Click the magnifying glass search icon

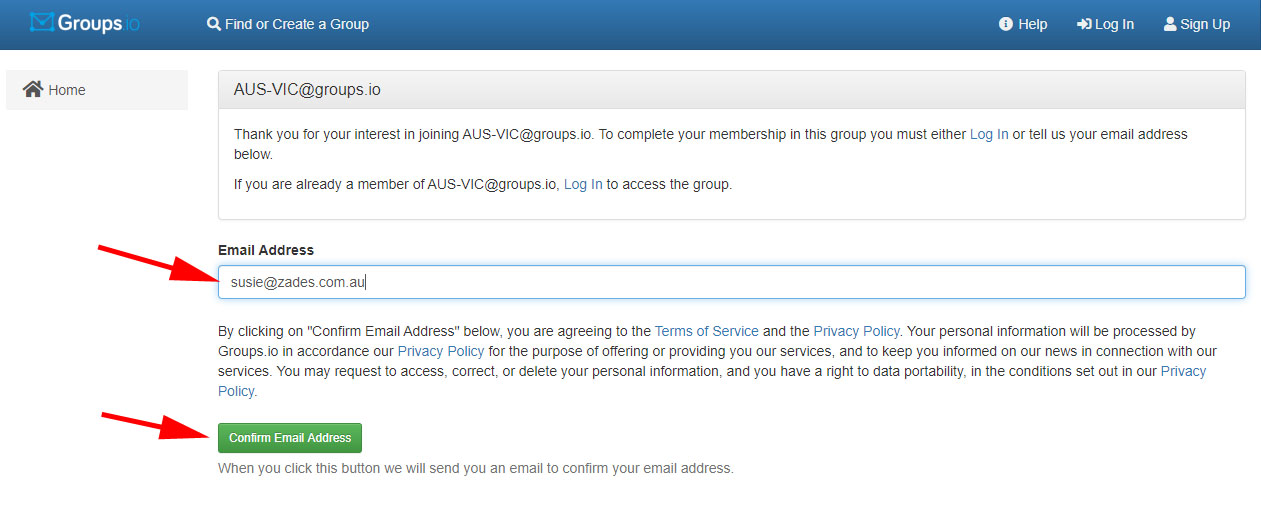213,24
